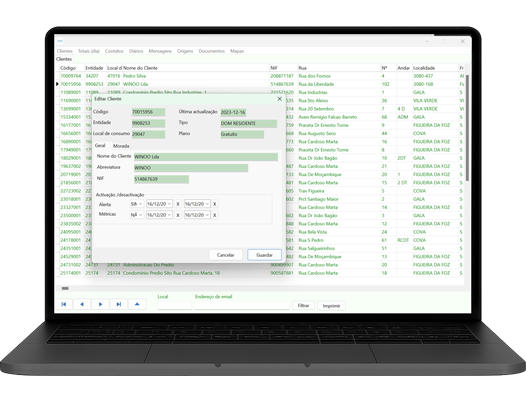Go to the previous record
The image size is (526, 400).
(x=82, y=304)
